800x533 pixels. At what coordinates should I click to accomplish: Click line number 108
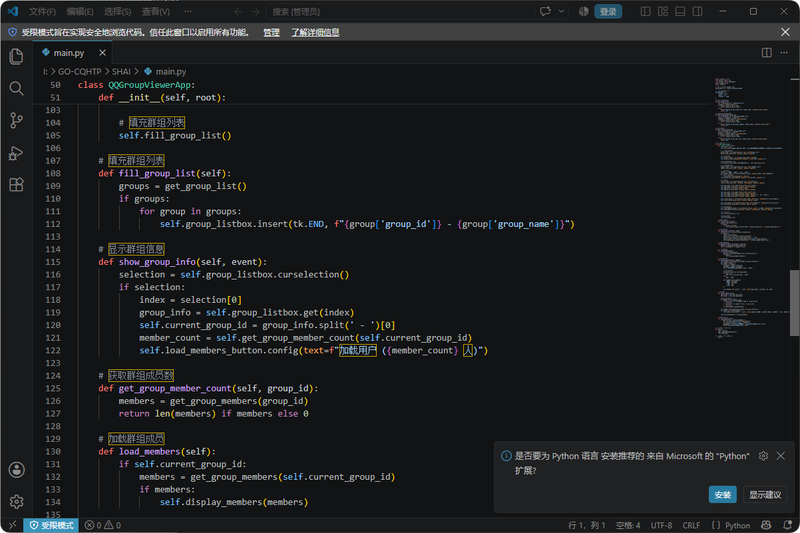(53, 173)
